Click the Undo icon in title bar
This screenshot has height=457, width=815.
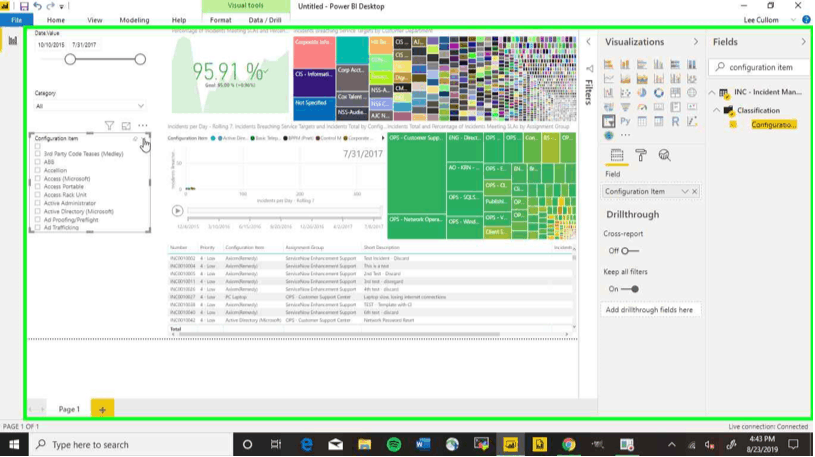coord(37,6)
